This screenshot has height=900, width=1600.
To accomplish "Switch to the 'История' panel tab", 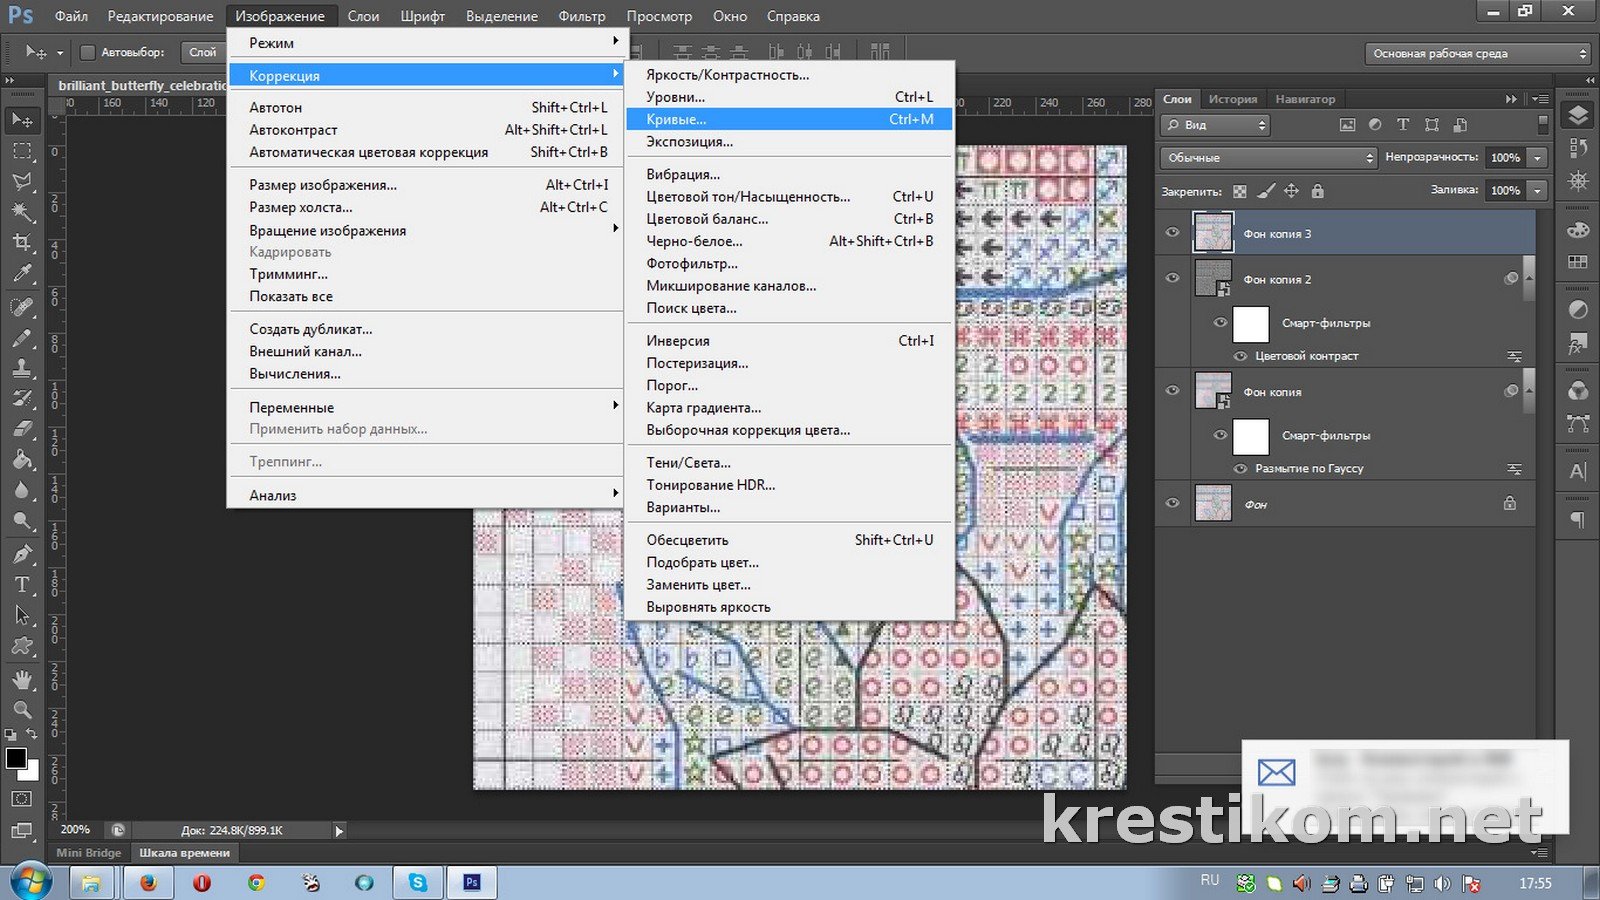I will (1232, 99).
